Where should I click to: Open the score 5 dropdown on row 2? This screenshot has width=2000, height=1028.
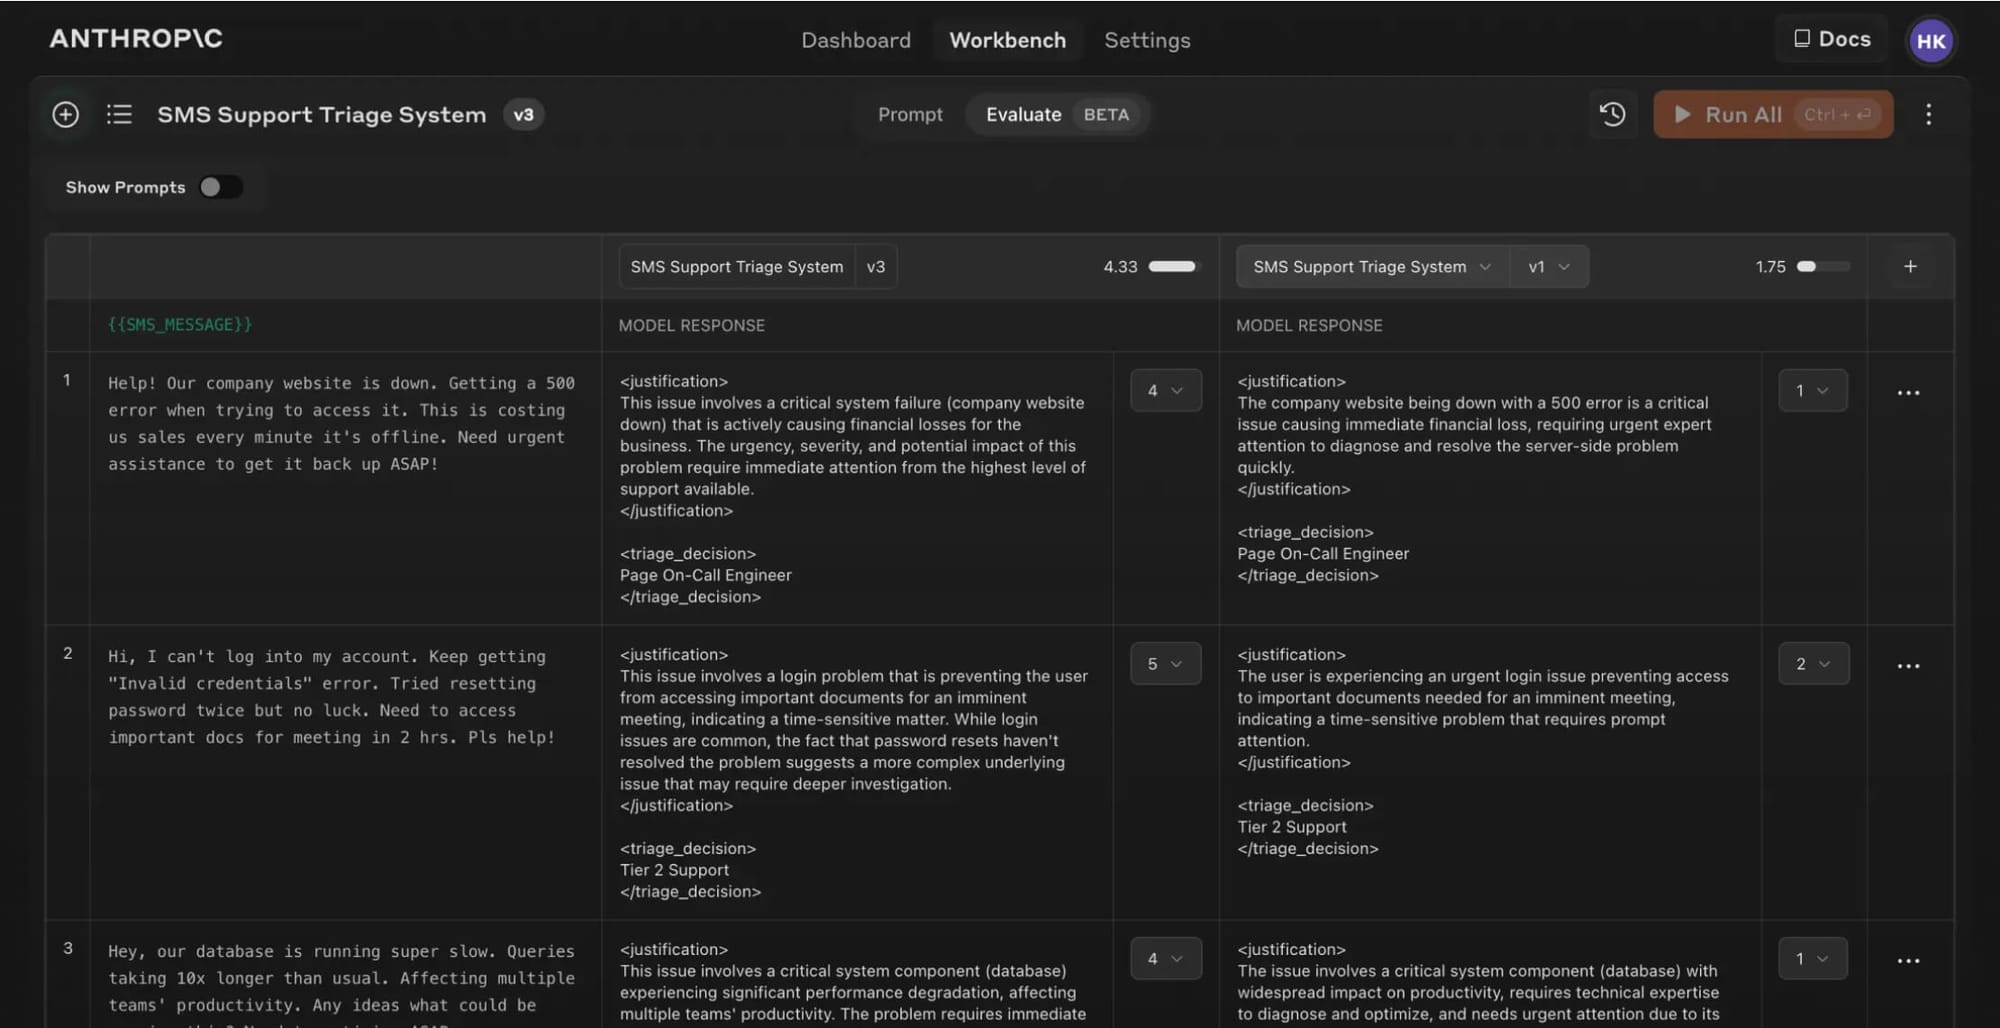pos(1165,663)
